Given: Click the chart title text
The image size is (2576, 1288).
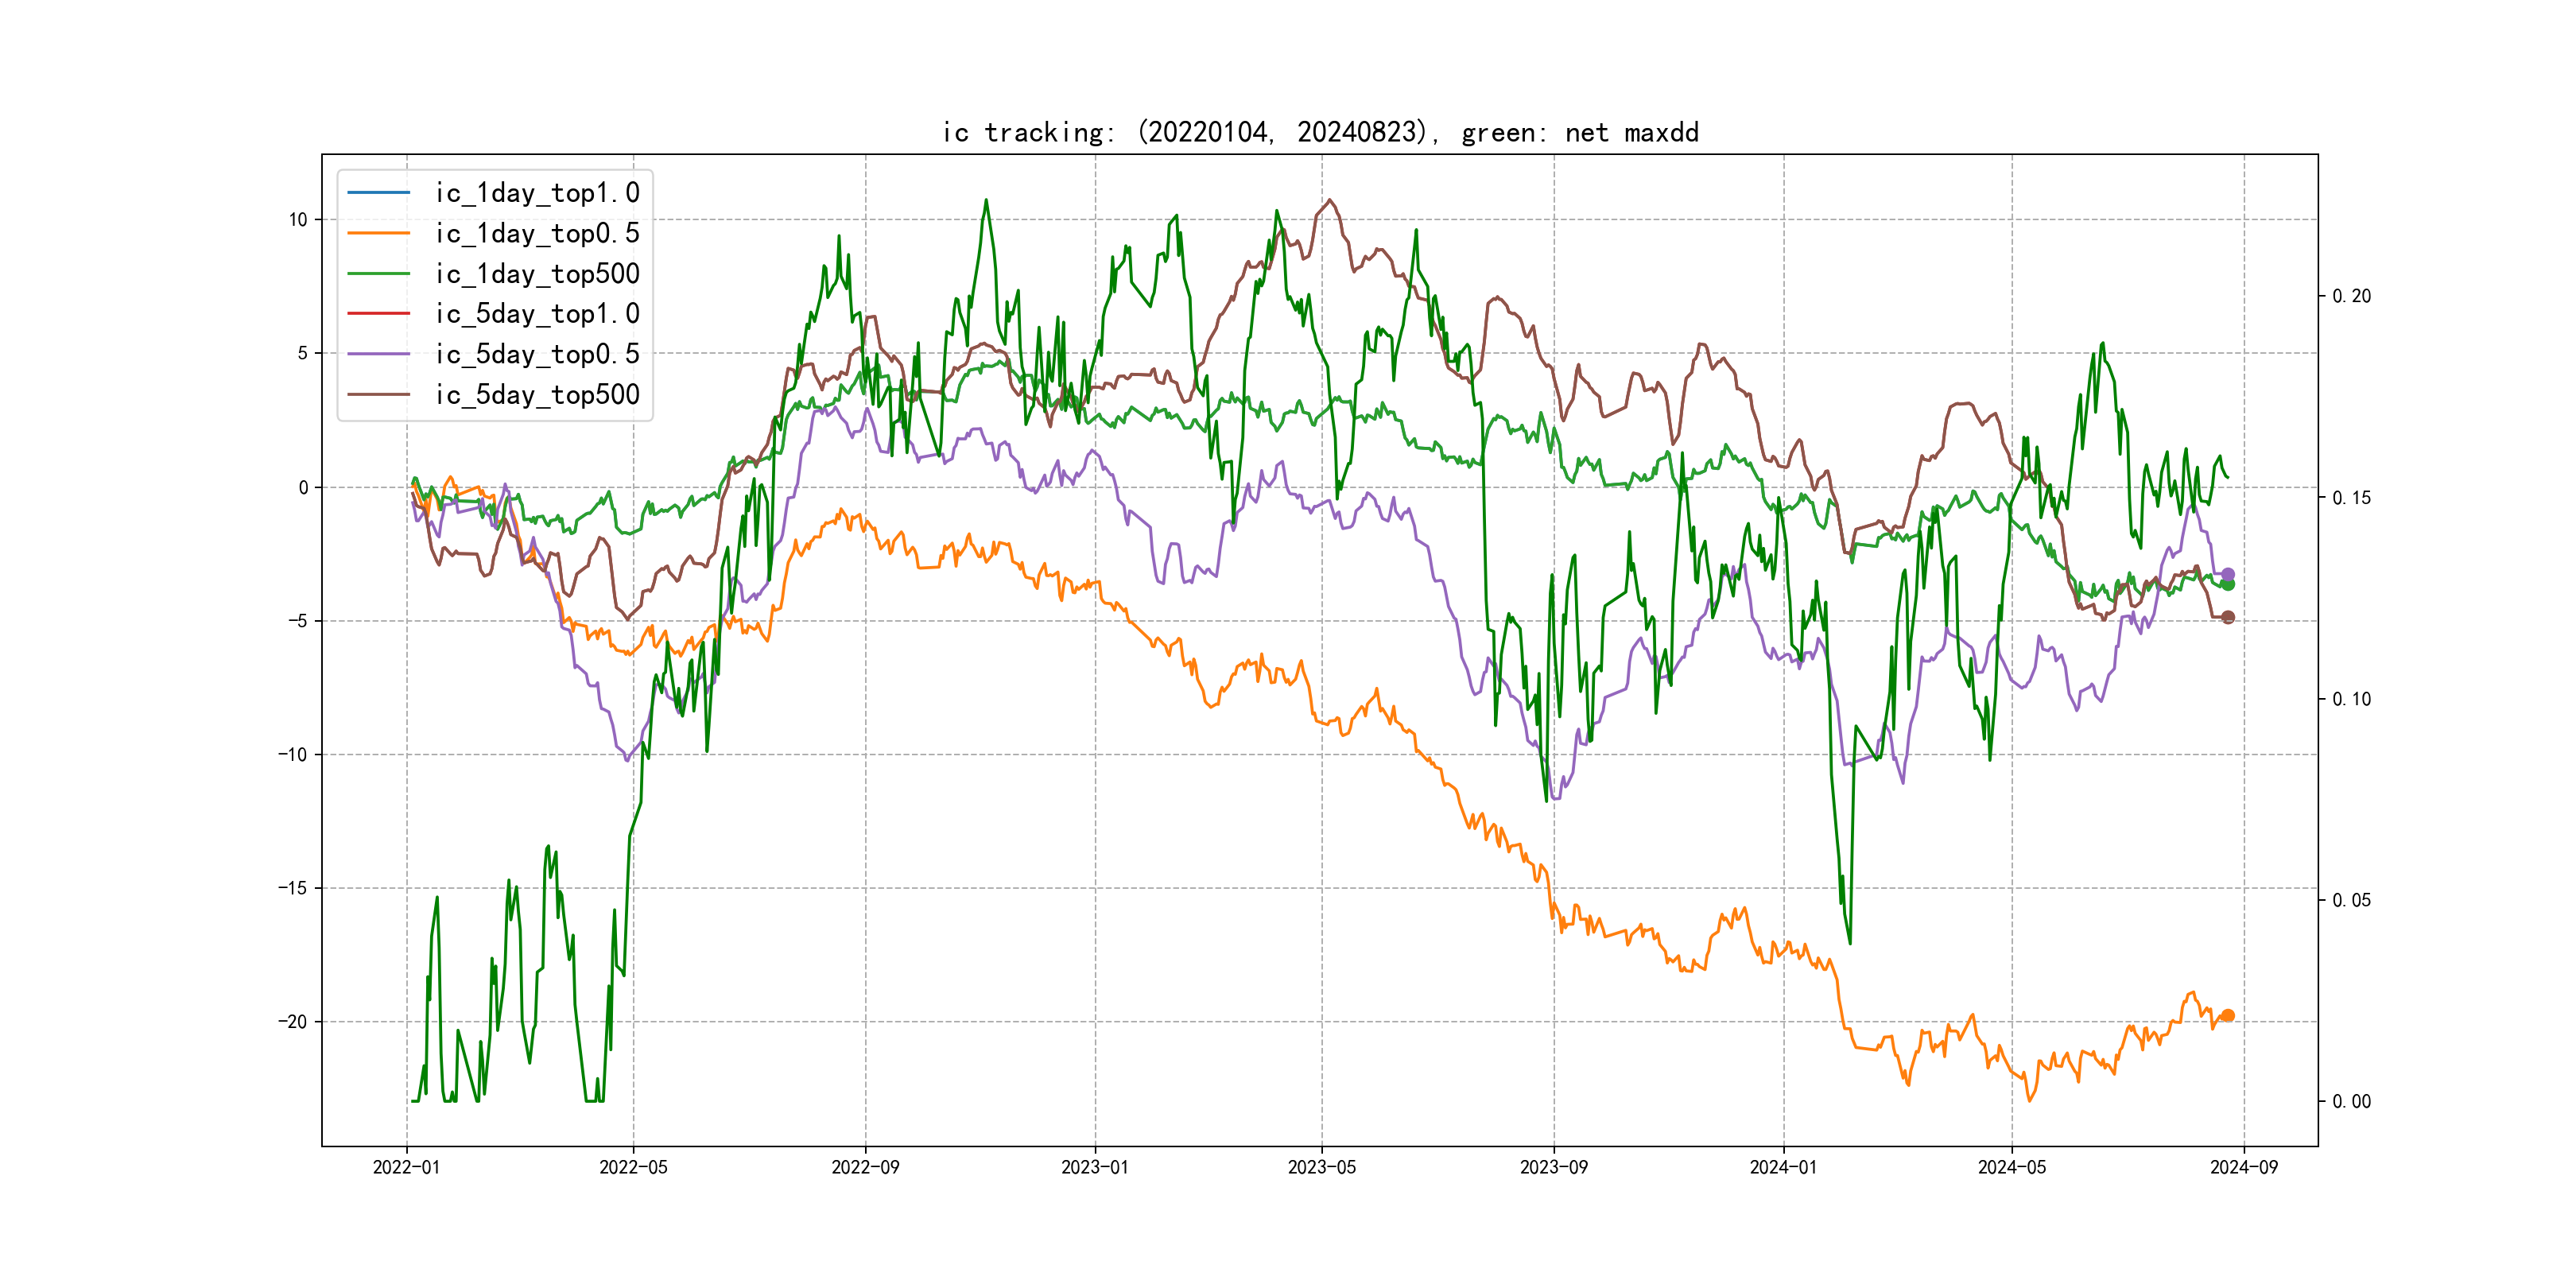Looking at the screenshot, I should (1320, 132).
